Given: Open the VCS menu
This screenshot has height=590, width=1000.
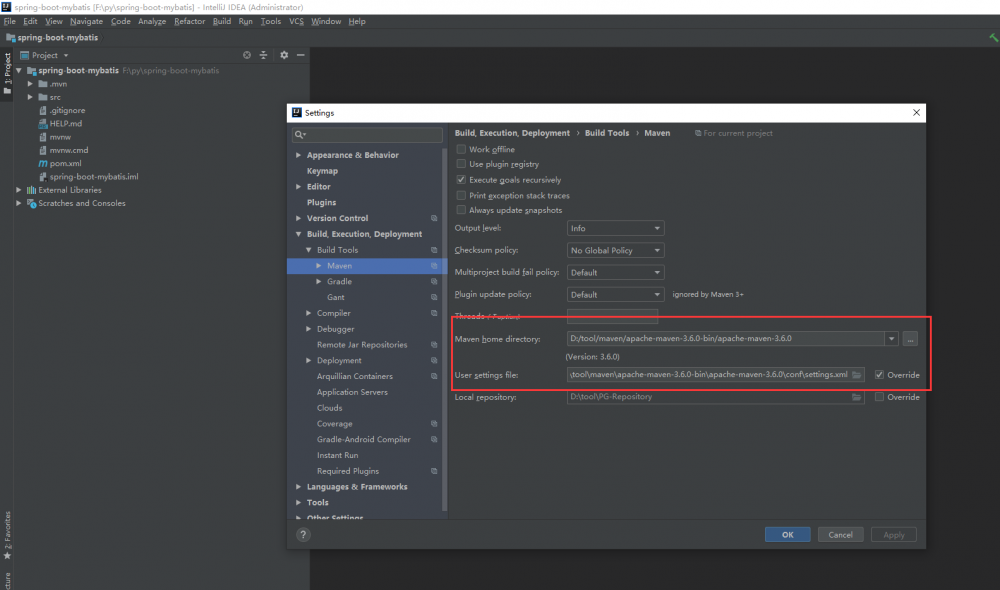Looking at the screenshot, I should 296,21.
